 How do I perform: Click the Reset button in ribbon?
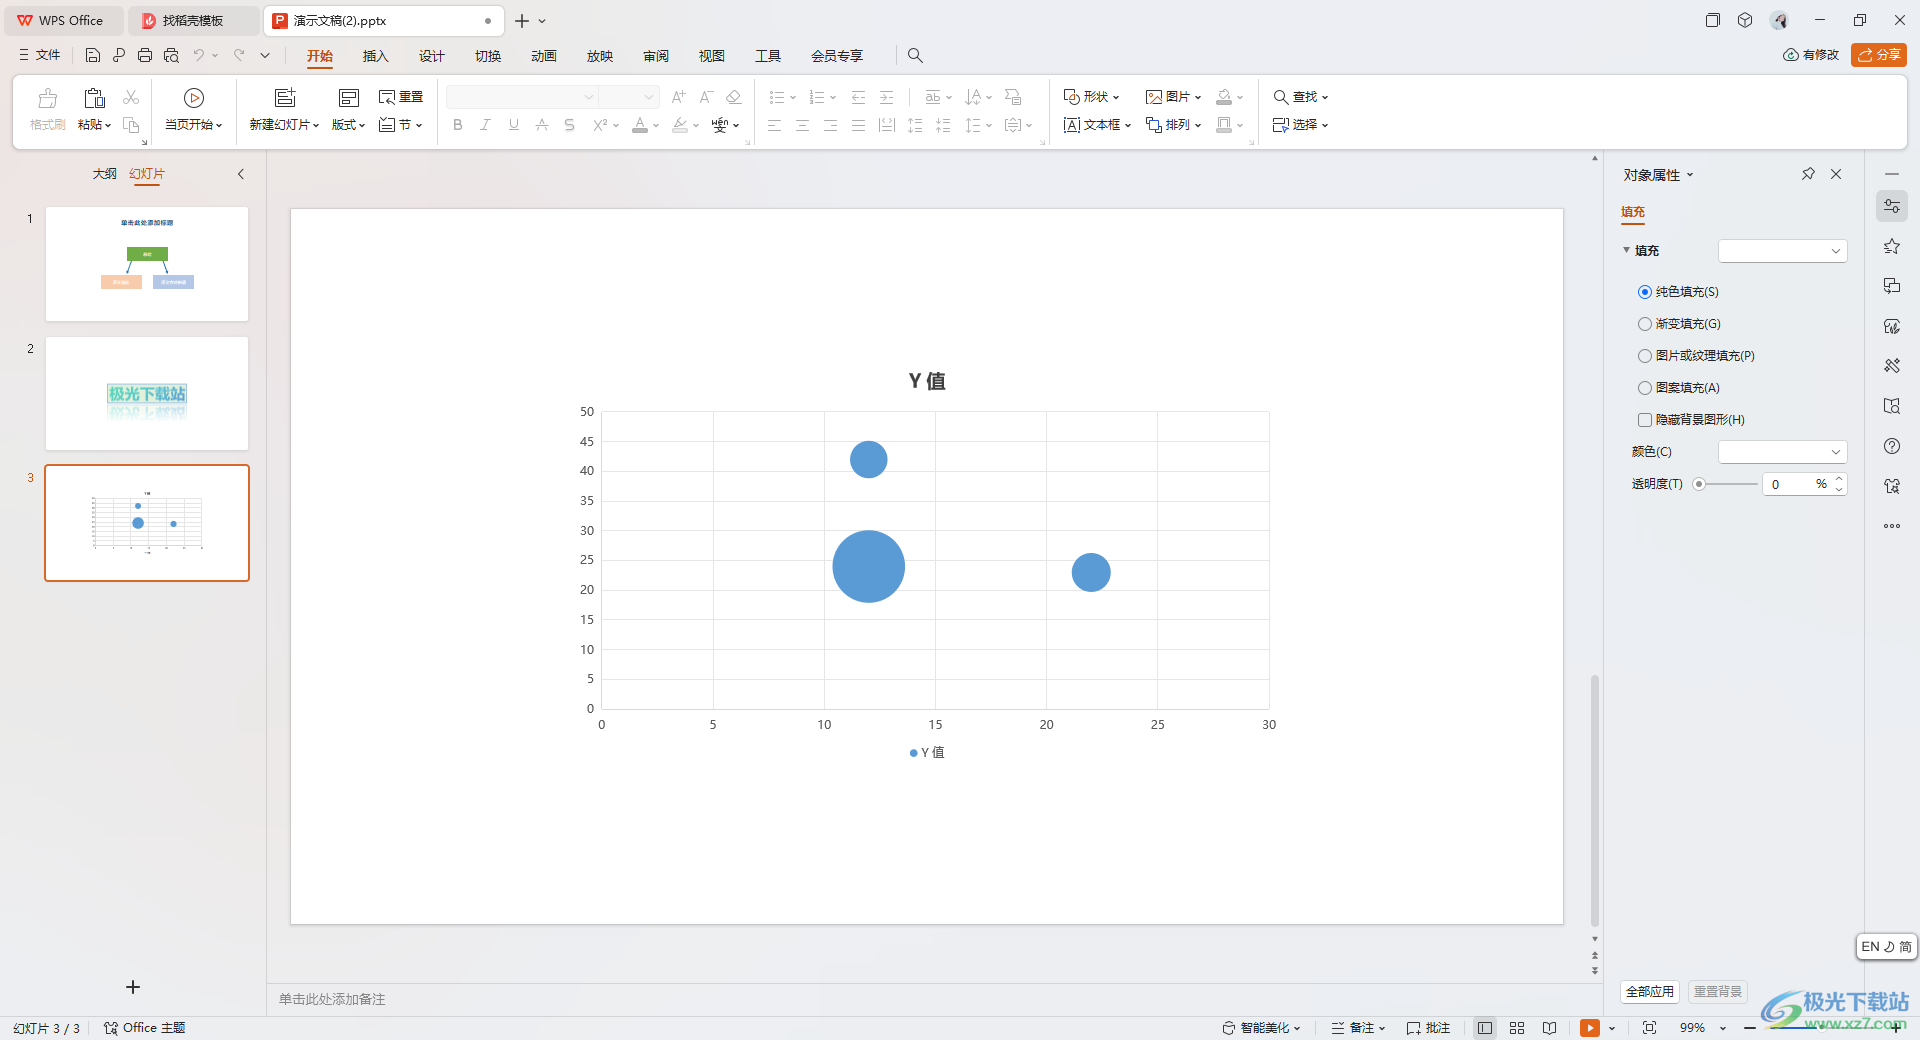402,97
